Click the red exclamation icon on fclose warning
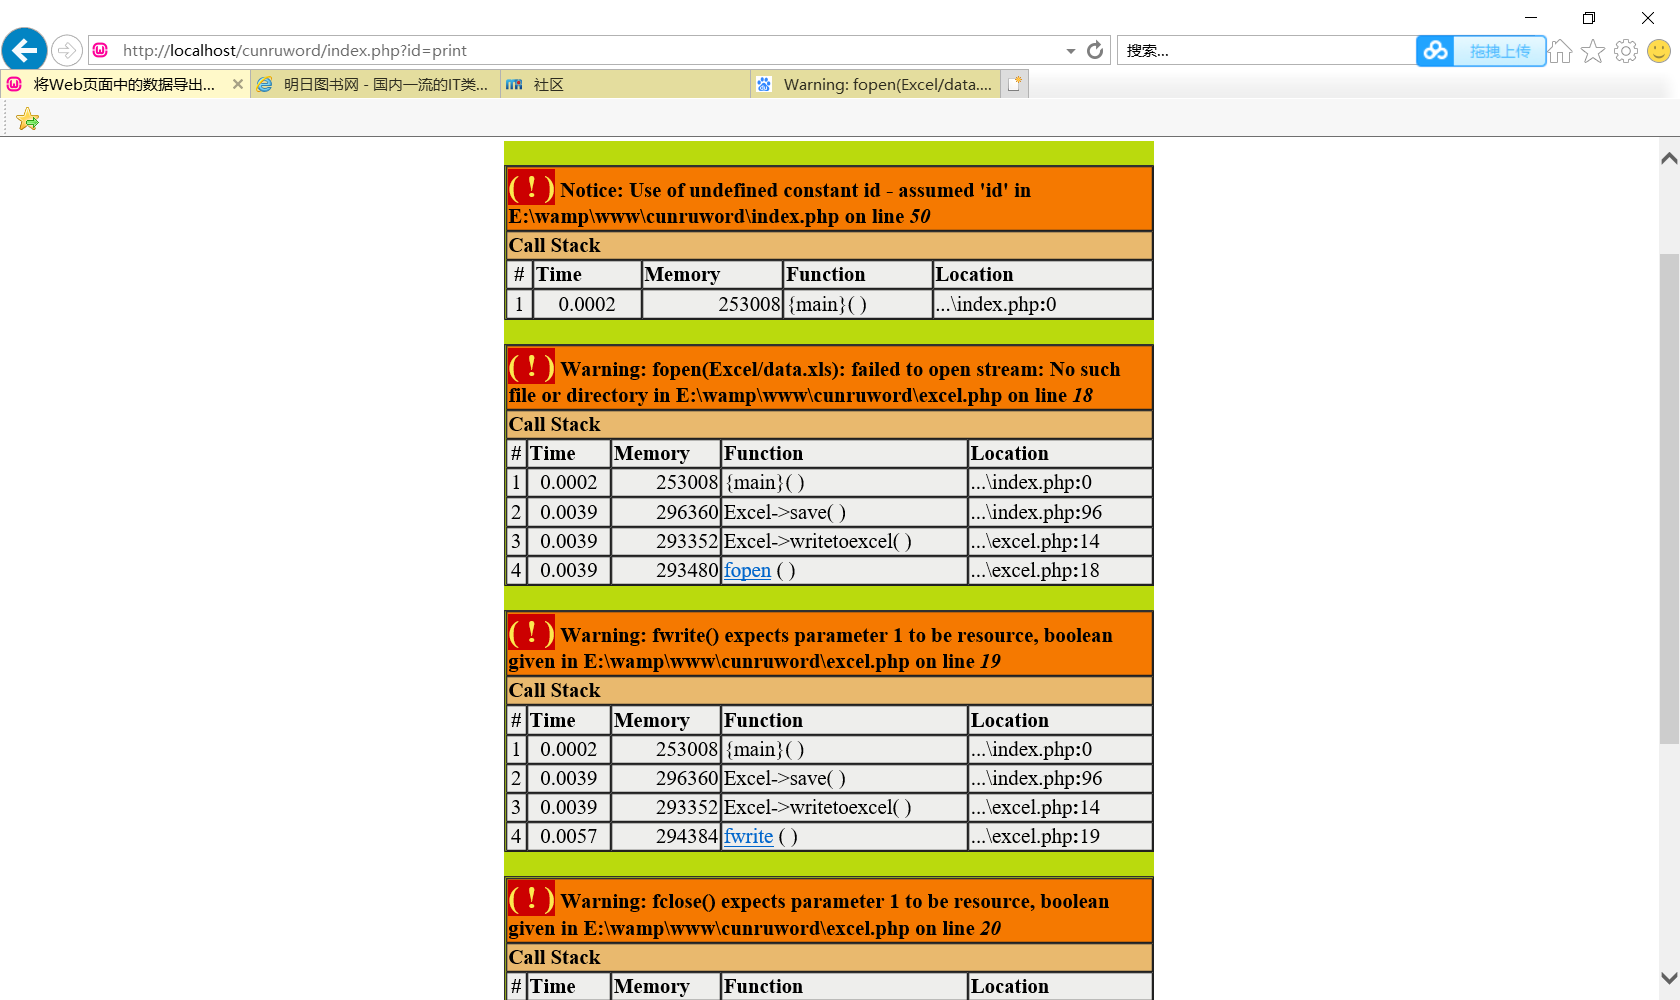This screenshot has width=1680, height=1000. pos(531,898)
